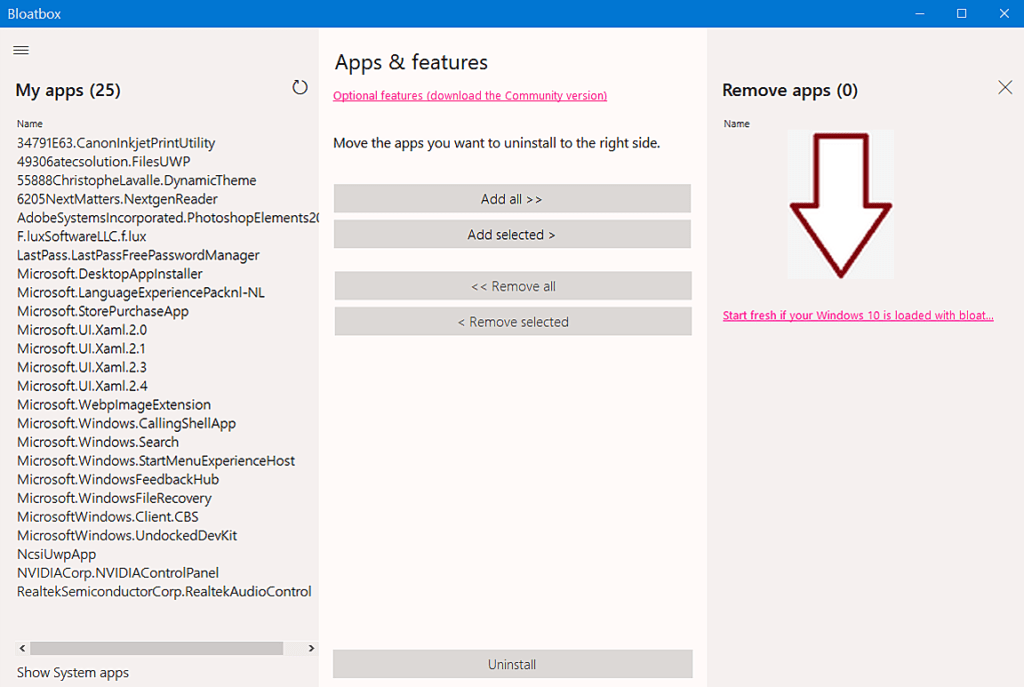Screen dimensions: 1024x687
Task: Close the Remove apps panel
Action: [1005, 88]
